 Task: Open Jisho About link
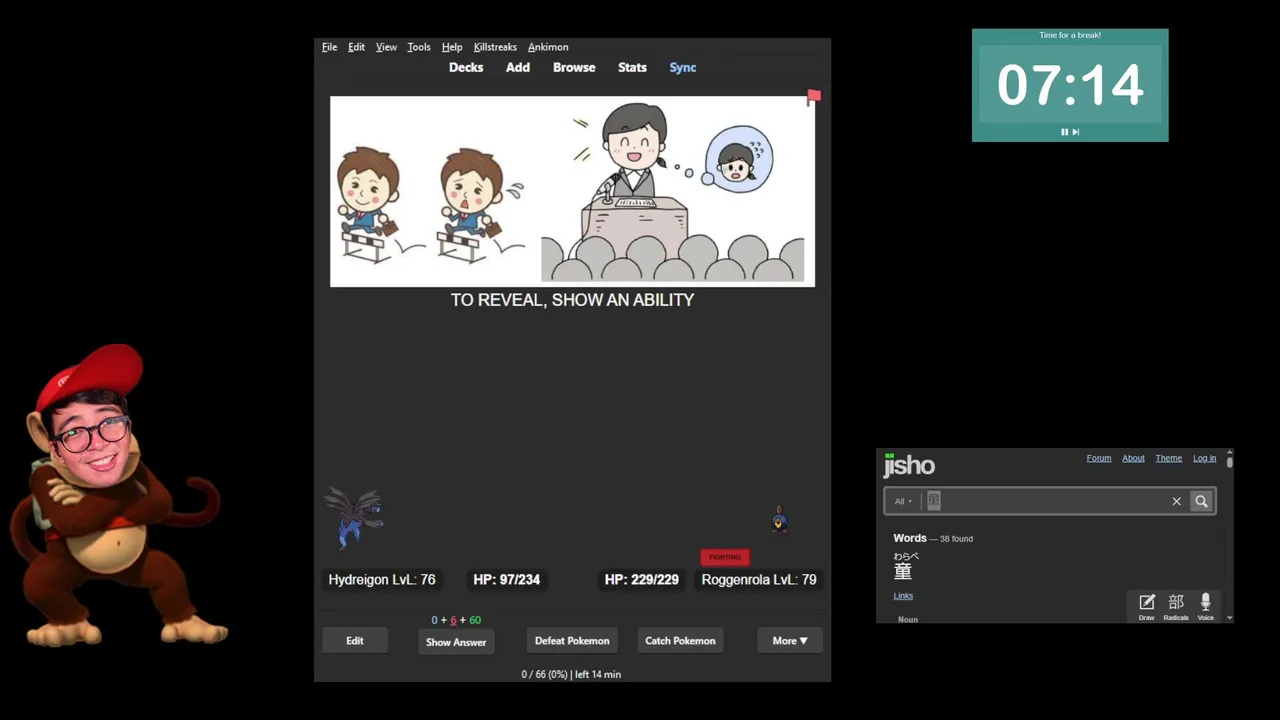pyautogui.click(x=1133, y=458)
